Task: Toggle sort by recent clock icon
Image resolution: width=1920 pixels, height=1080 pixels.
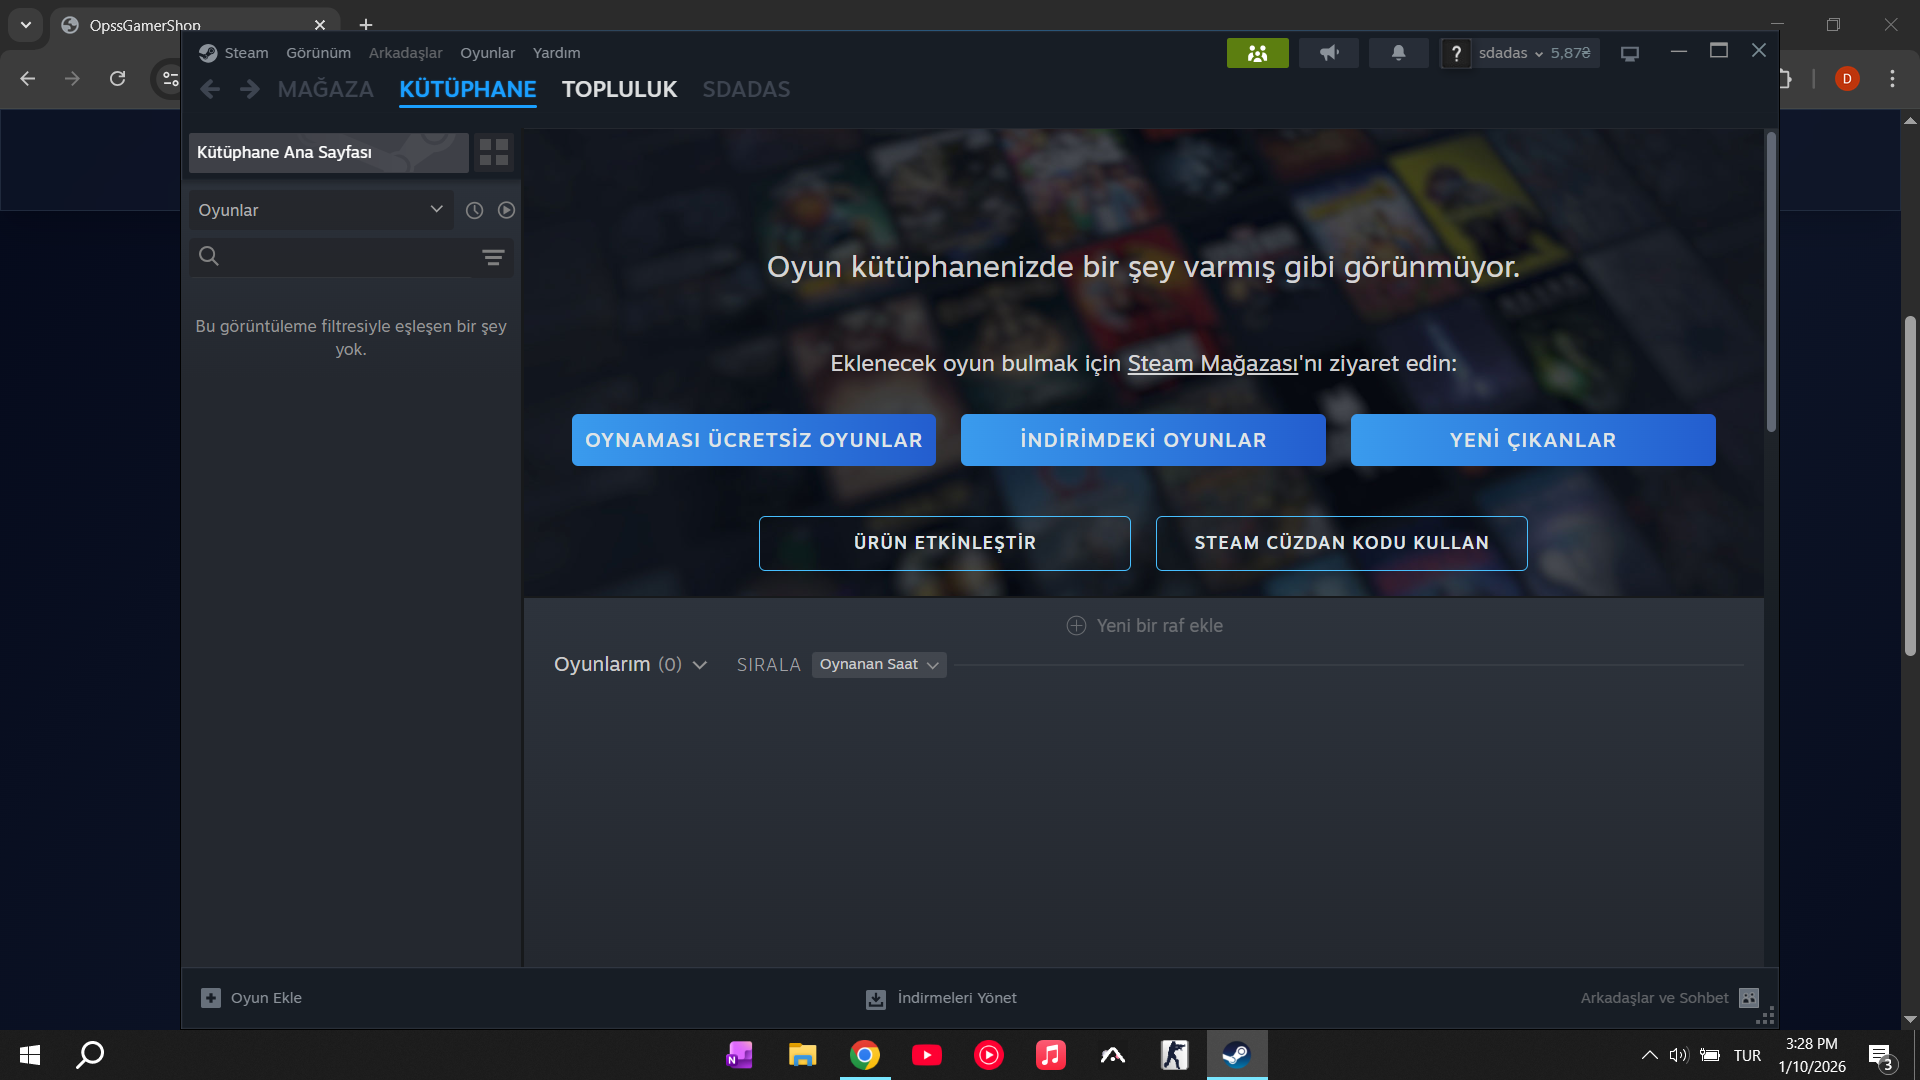Action: point(474,210)
